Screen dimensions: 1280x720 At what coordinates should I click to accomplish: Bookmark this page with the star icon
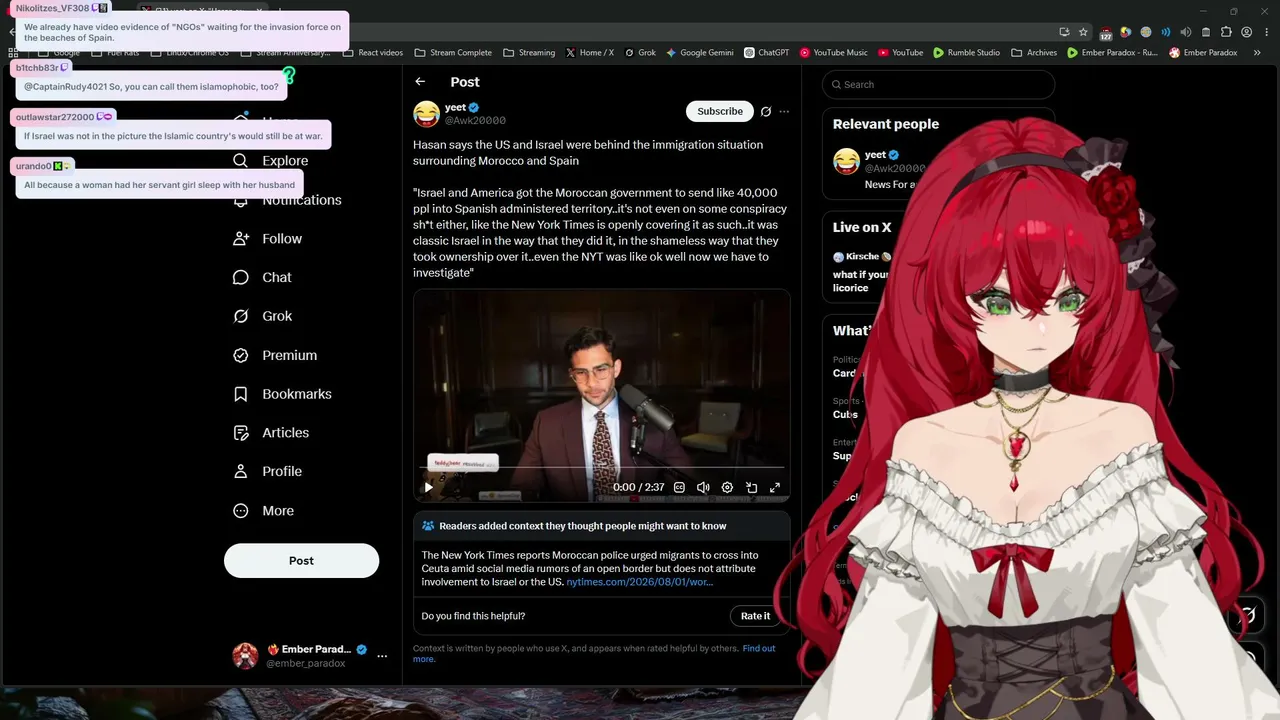coord(1083,32)
